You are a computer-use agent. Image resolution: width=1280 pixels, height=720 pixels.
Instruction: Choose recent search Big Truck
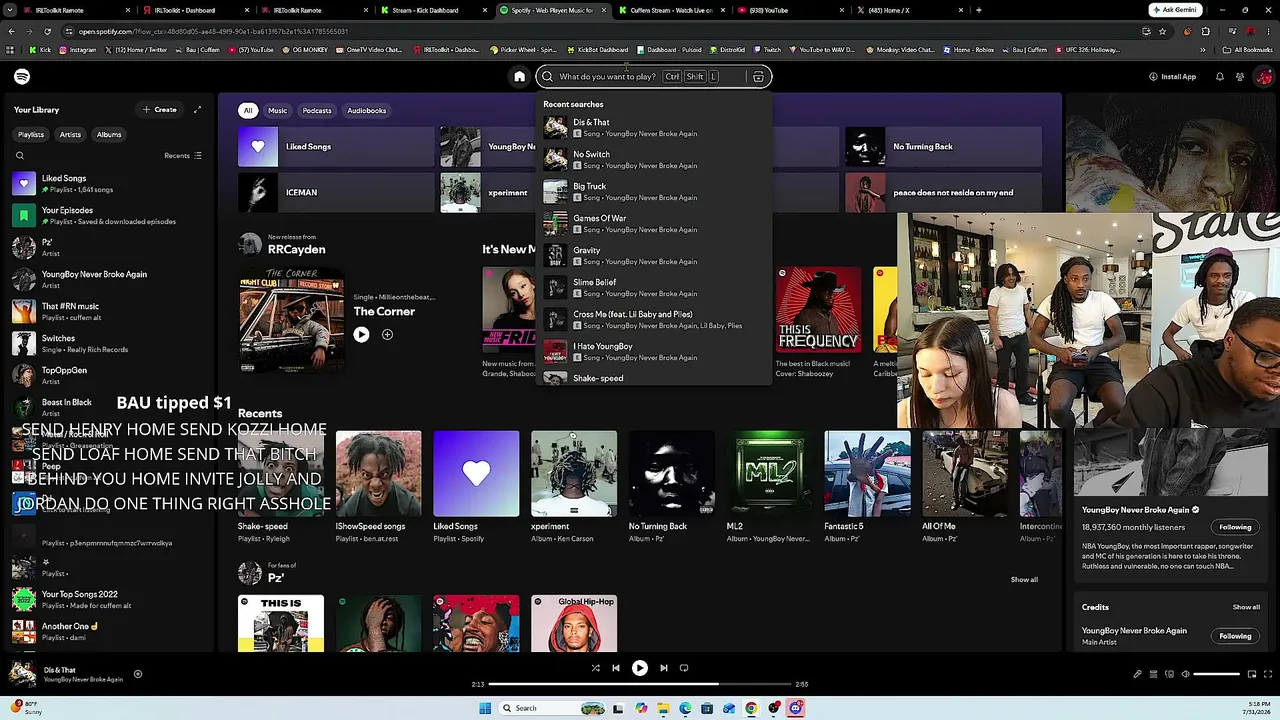click(x=654, y=192)
